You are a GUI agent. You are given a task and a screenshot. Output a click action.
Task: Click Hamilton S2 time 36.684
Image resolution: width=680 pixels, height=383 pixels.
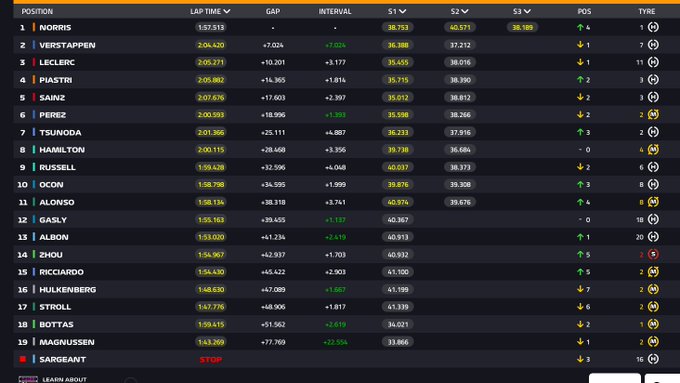[x=460, y=150]
